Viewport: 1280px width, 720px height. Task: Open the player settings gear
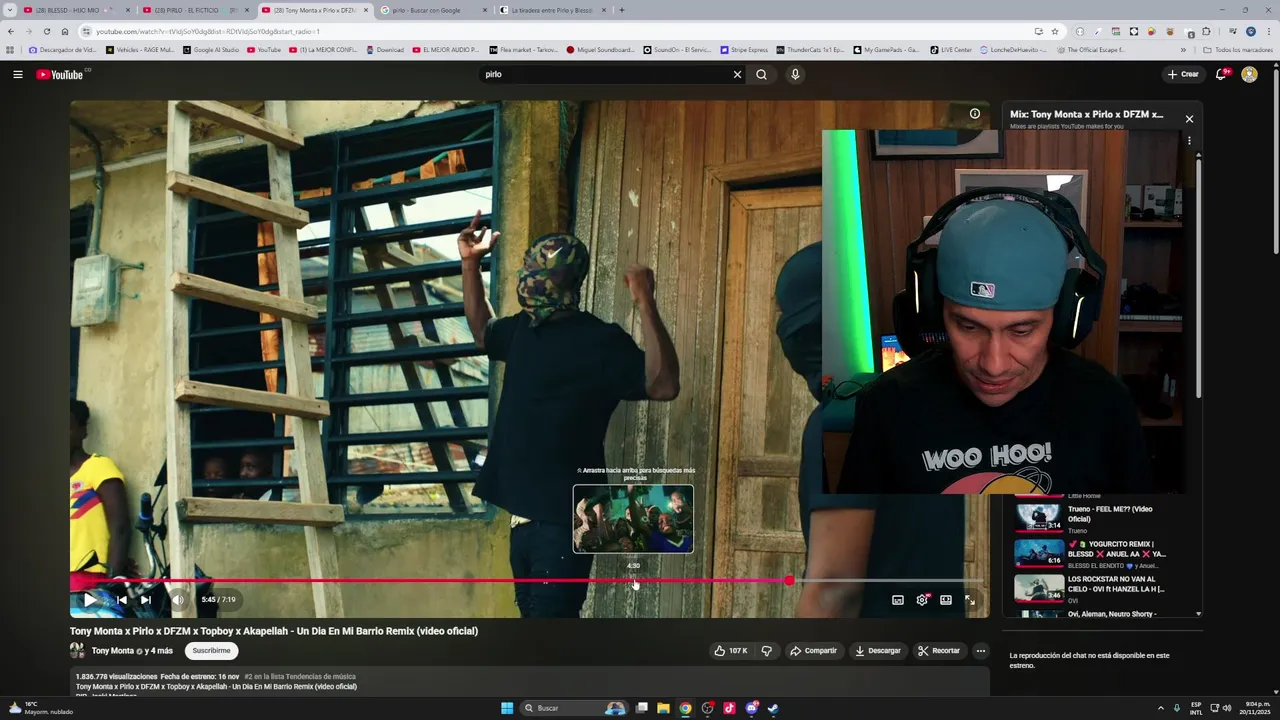pos(922,600)
